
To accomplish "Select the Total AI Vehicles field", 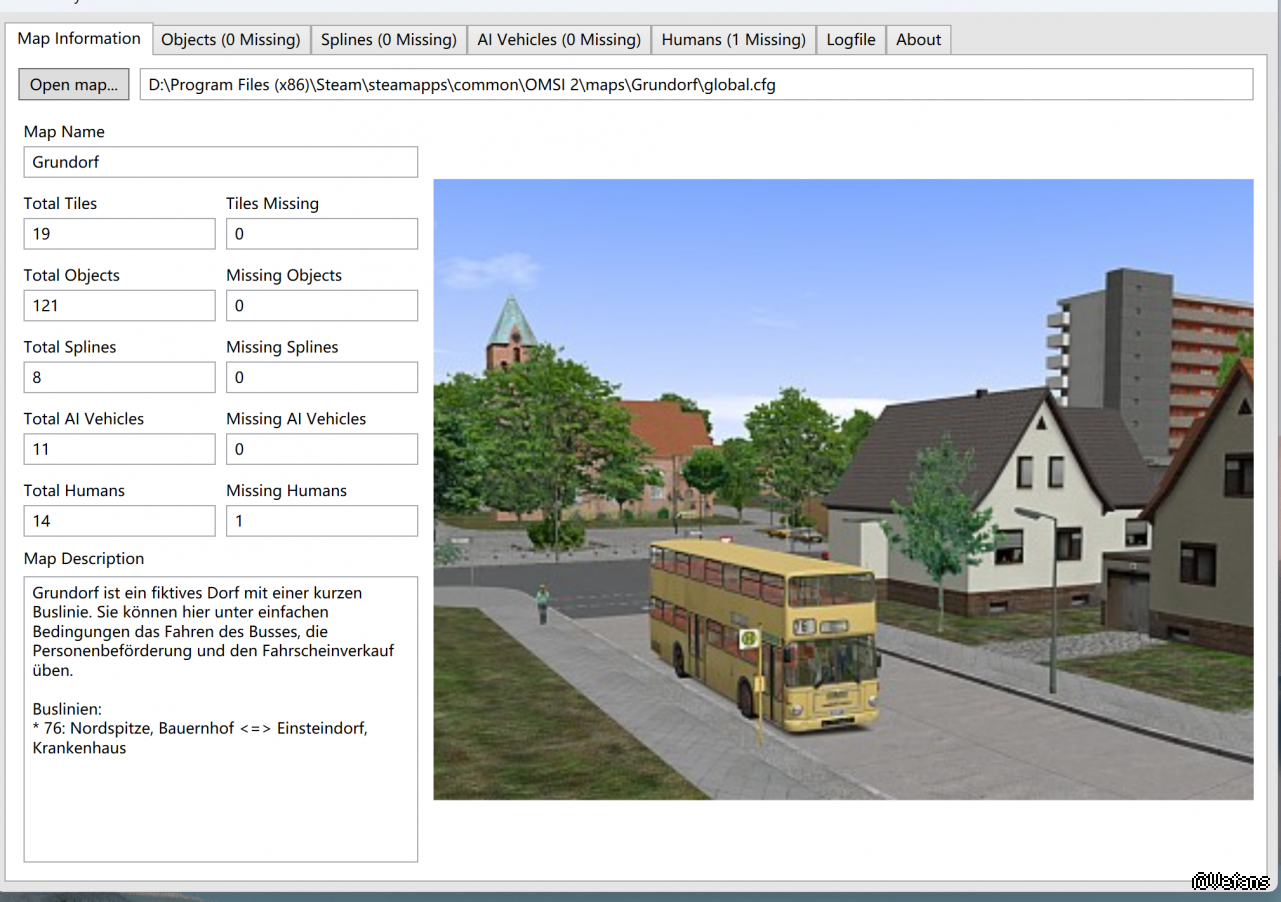I will [119, 450].
